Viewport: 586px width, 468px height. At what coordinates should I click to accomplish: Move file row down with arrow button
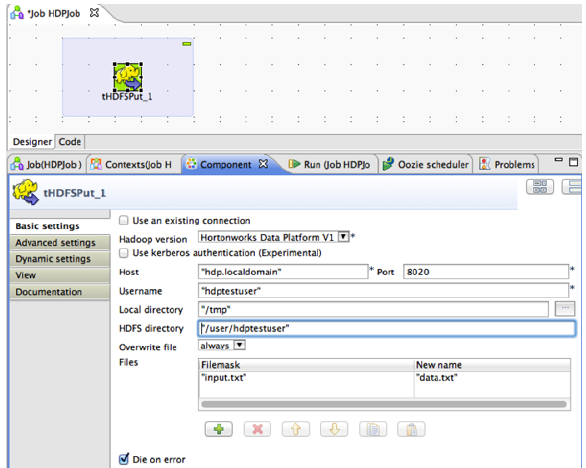pyautogui.click(x=334, y=429)
